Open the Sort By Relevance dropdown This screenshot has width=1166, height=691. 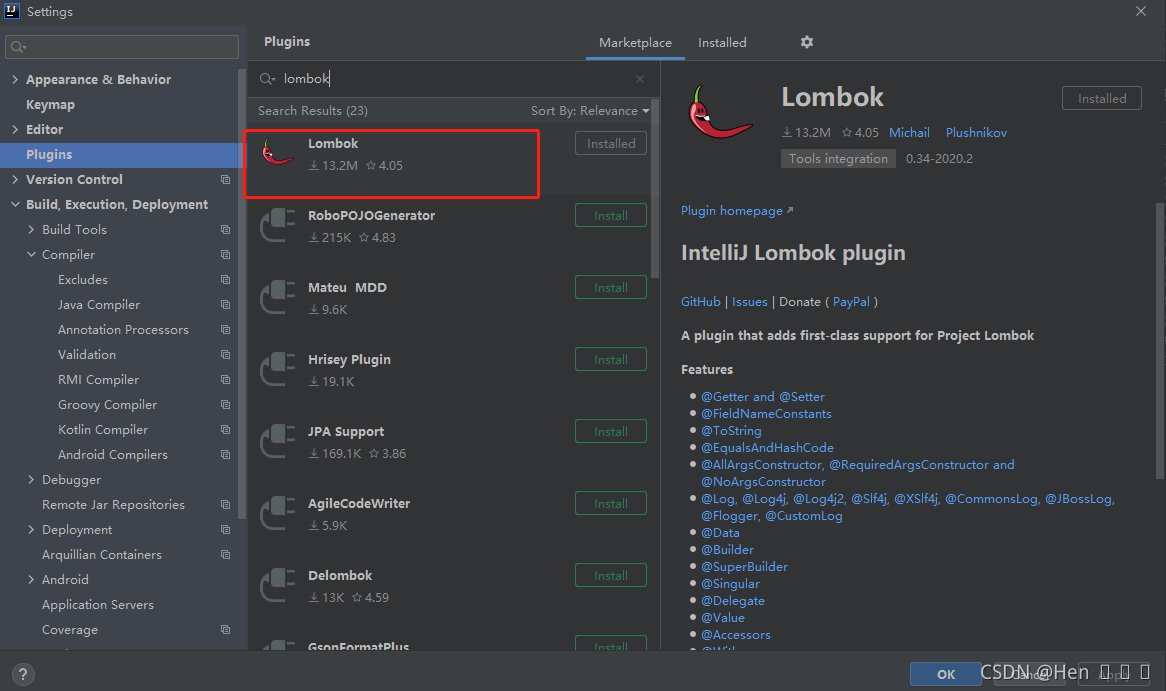tap(590, 111)
